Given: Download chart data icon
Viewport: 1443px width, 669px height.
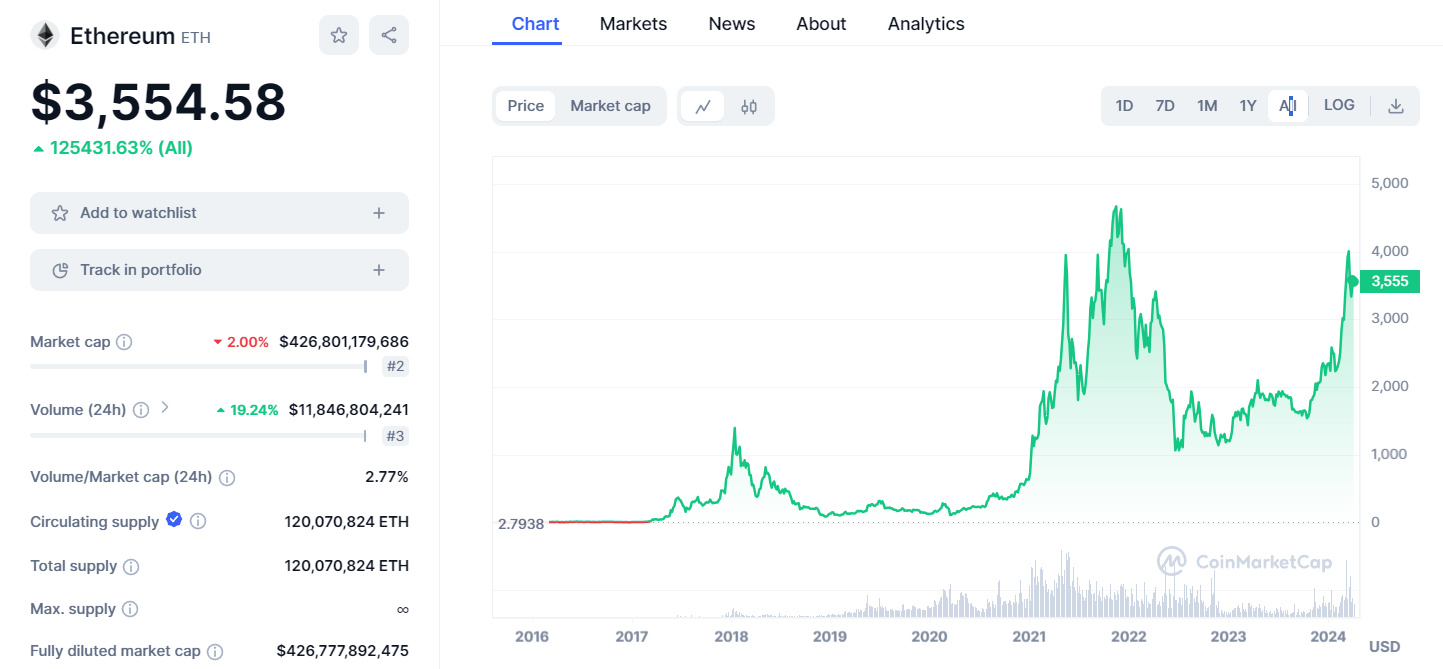Looking at the screenshot, I should point(1396,106).
